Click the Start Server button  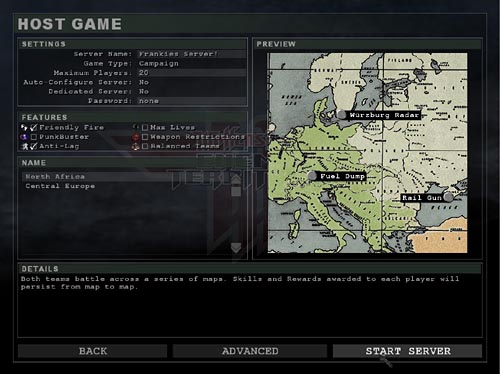[407, 351]
